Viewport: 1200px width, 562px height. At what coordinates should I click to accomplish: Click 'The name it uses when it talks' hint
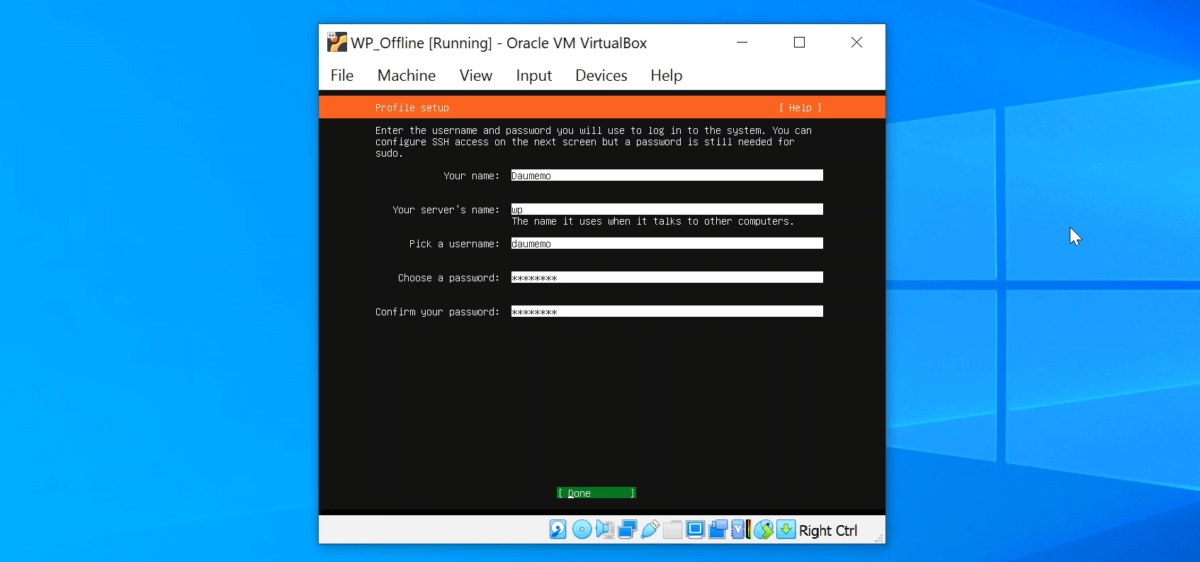tap(653, 221)
